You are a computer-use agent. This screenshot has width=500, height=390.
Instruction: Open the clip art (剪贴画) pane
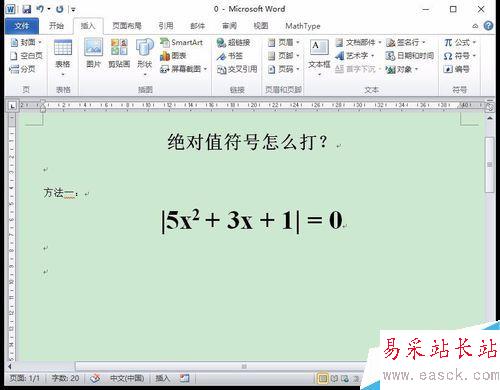point(119,53)
